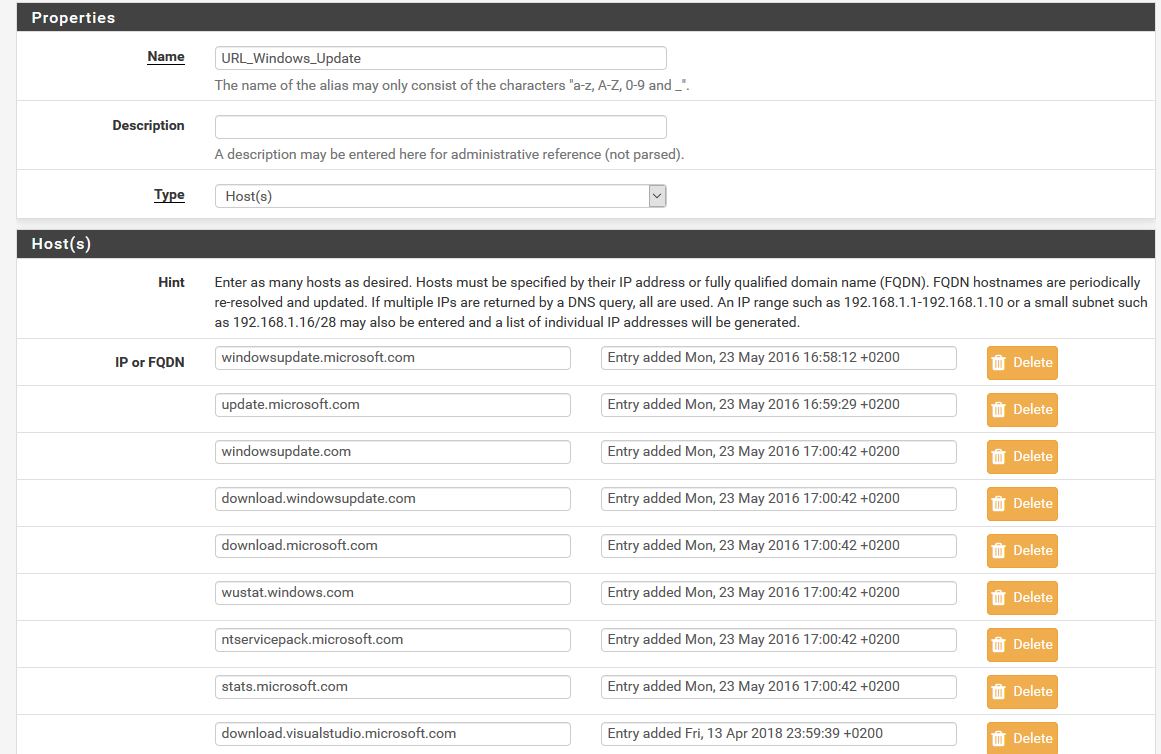This screenshot has height=754, width=1161.
Task: Open the Type dropdown showing Host(s)
Action: click(x=440, y=196)
